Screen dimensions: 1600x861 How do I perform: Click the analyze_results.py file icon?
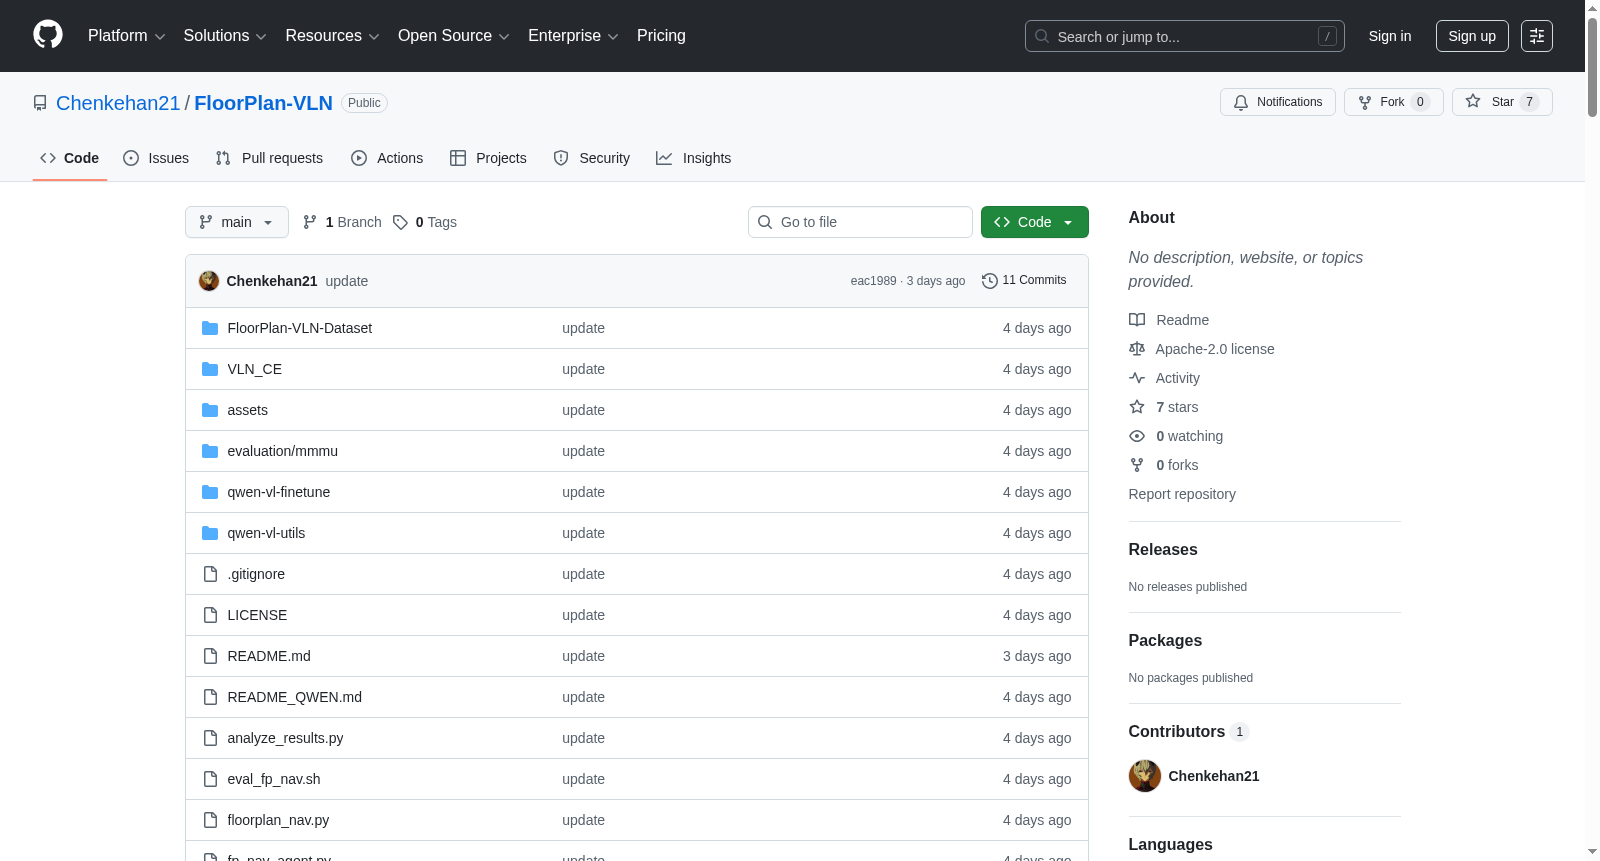(210, 738)
